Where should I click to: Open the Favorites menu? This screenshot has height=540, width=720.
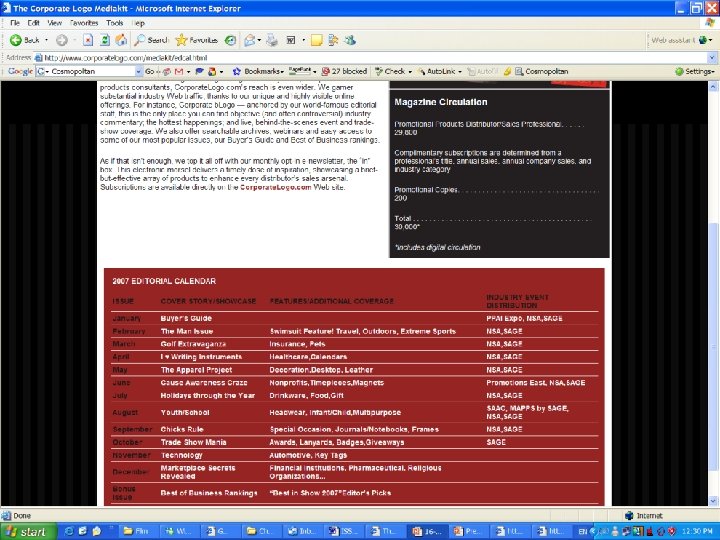coord(84,22)
